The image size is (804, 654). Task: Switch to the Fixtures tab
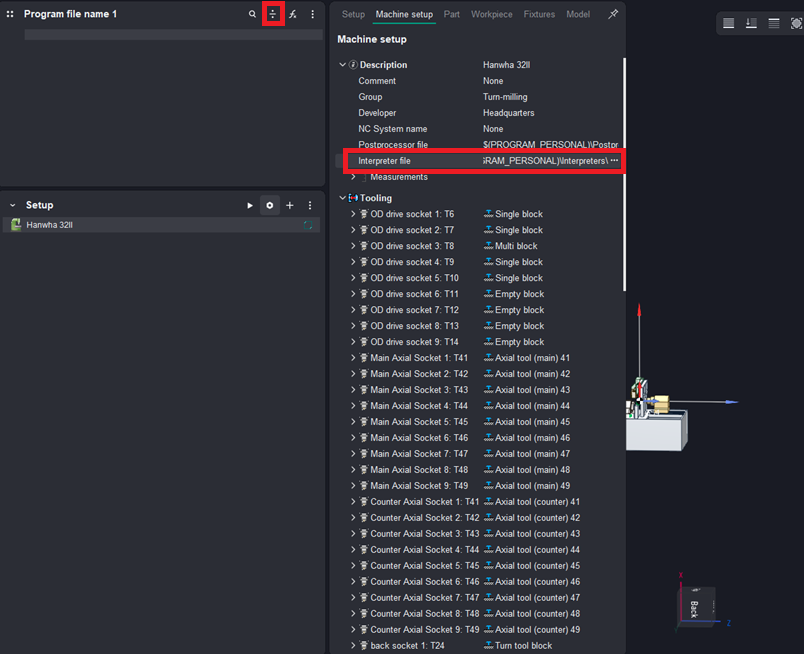tap(539, 14)
